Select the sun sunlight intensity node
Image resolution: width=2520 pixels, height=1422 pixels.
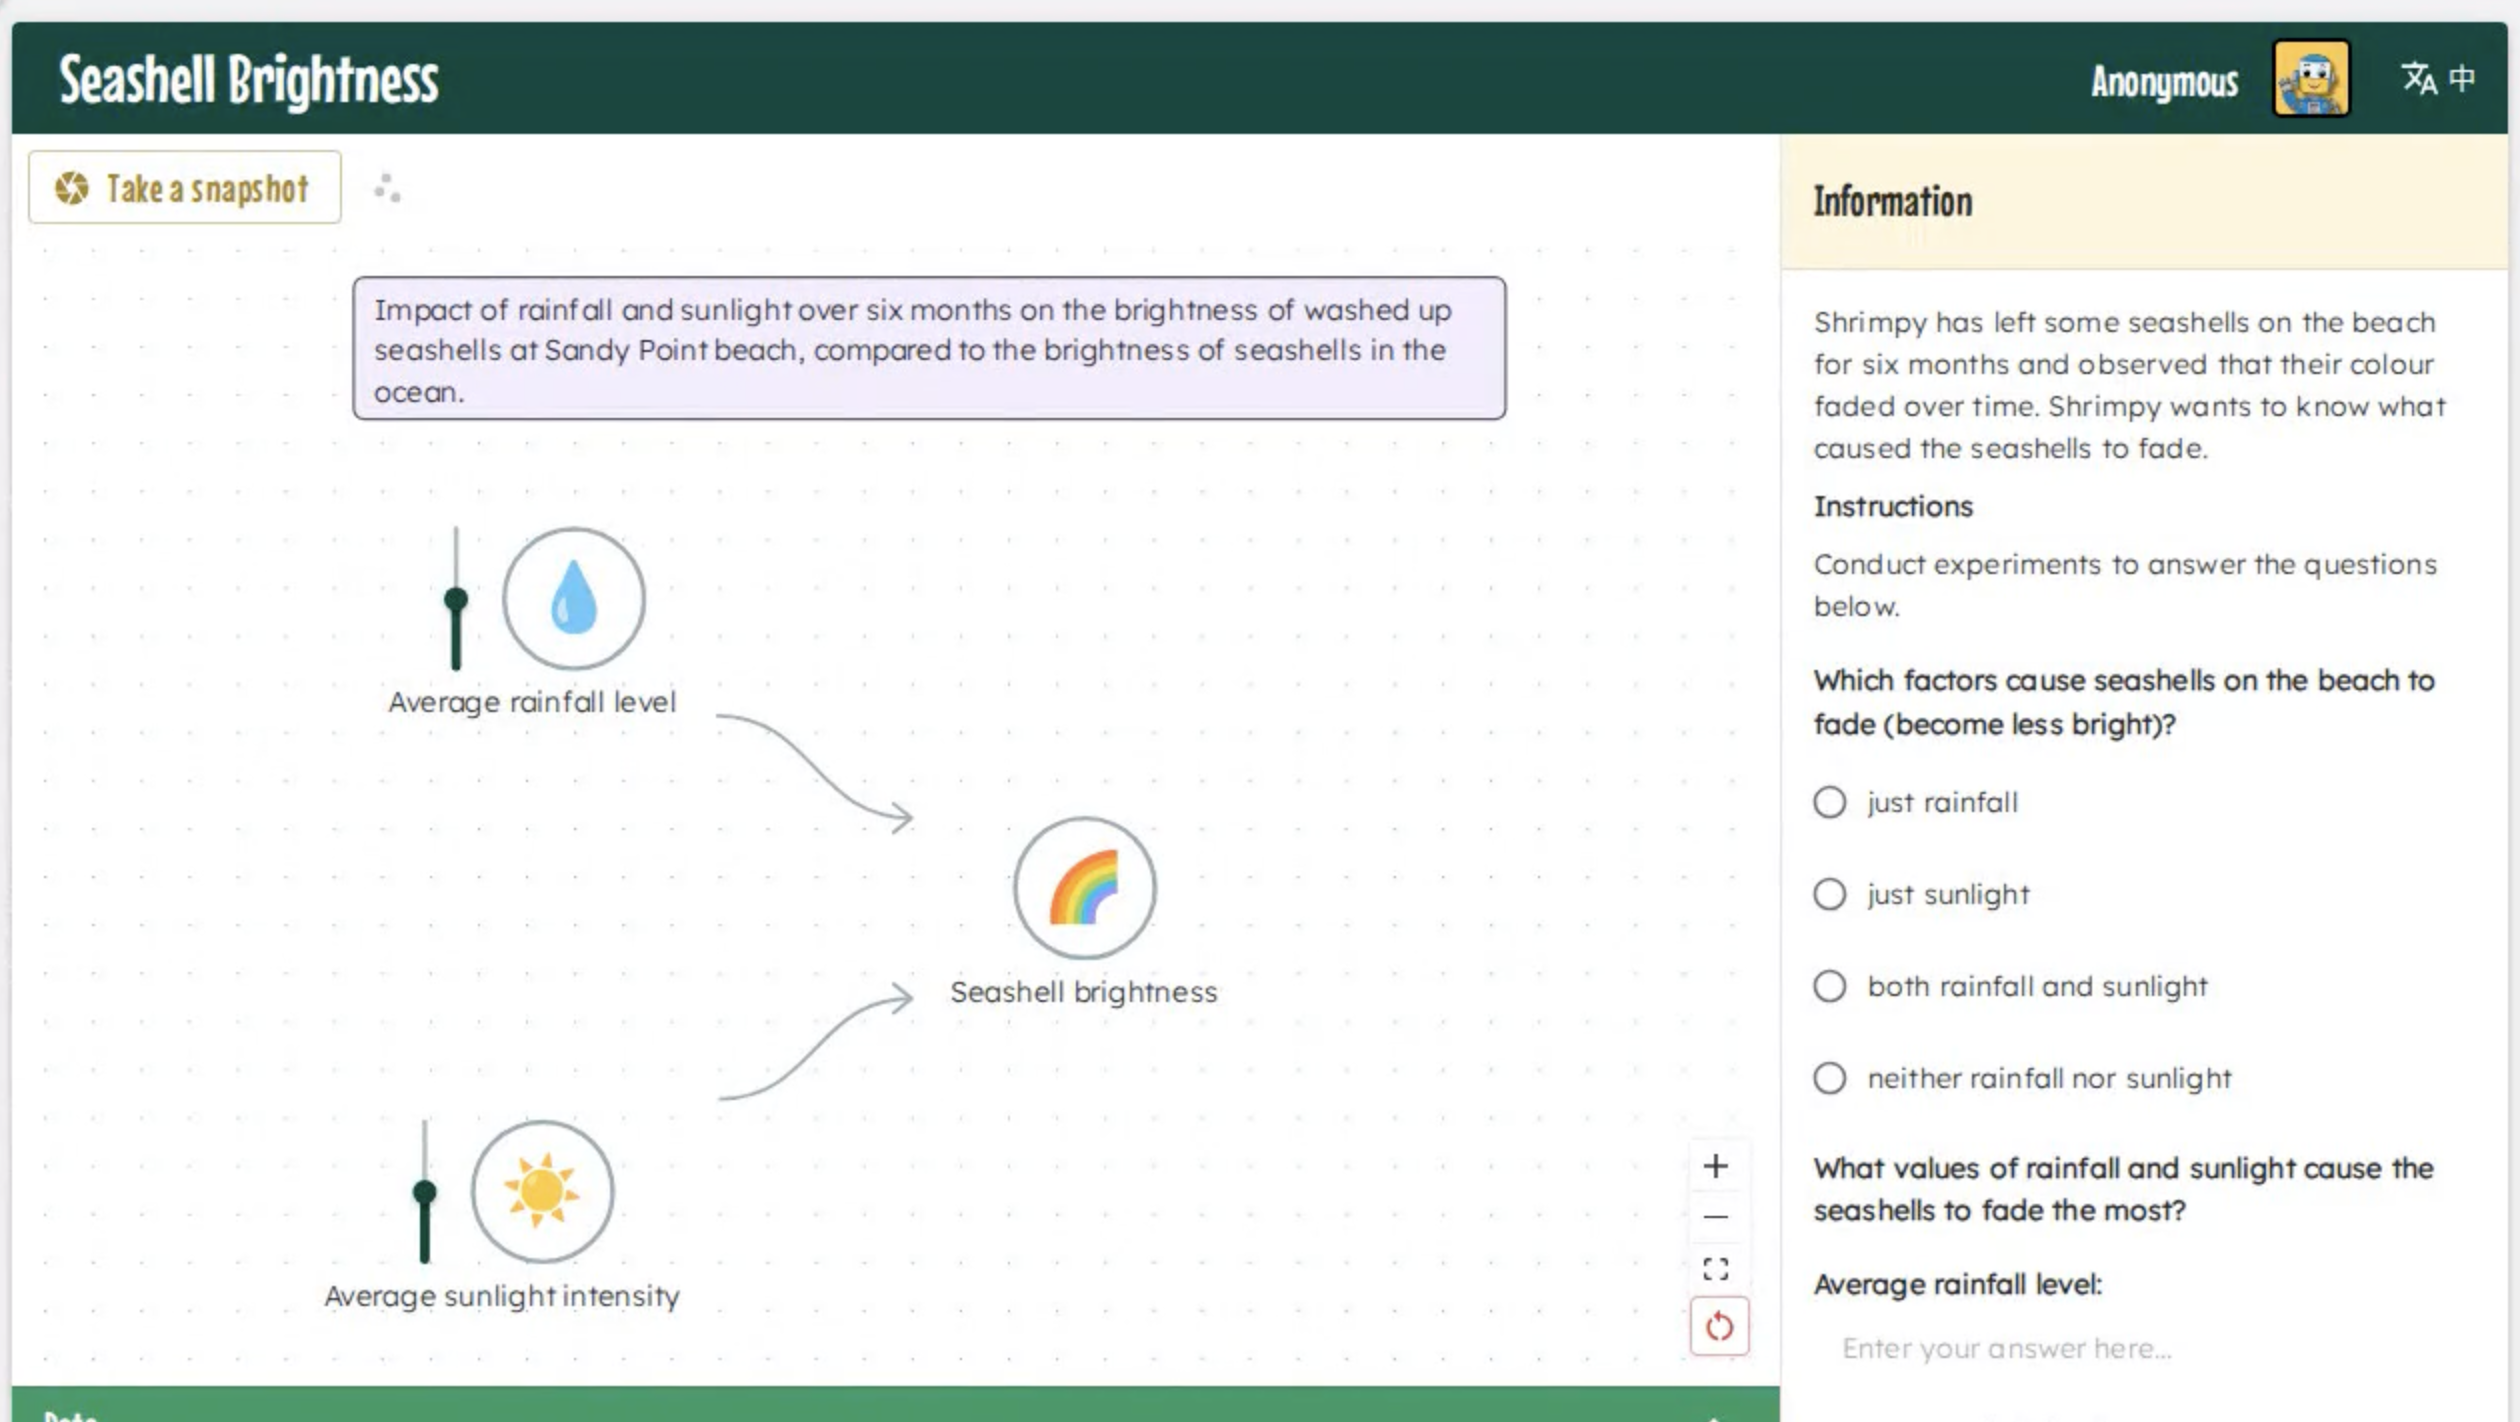coord(542,1191)
